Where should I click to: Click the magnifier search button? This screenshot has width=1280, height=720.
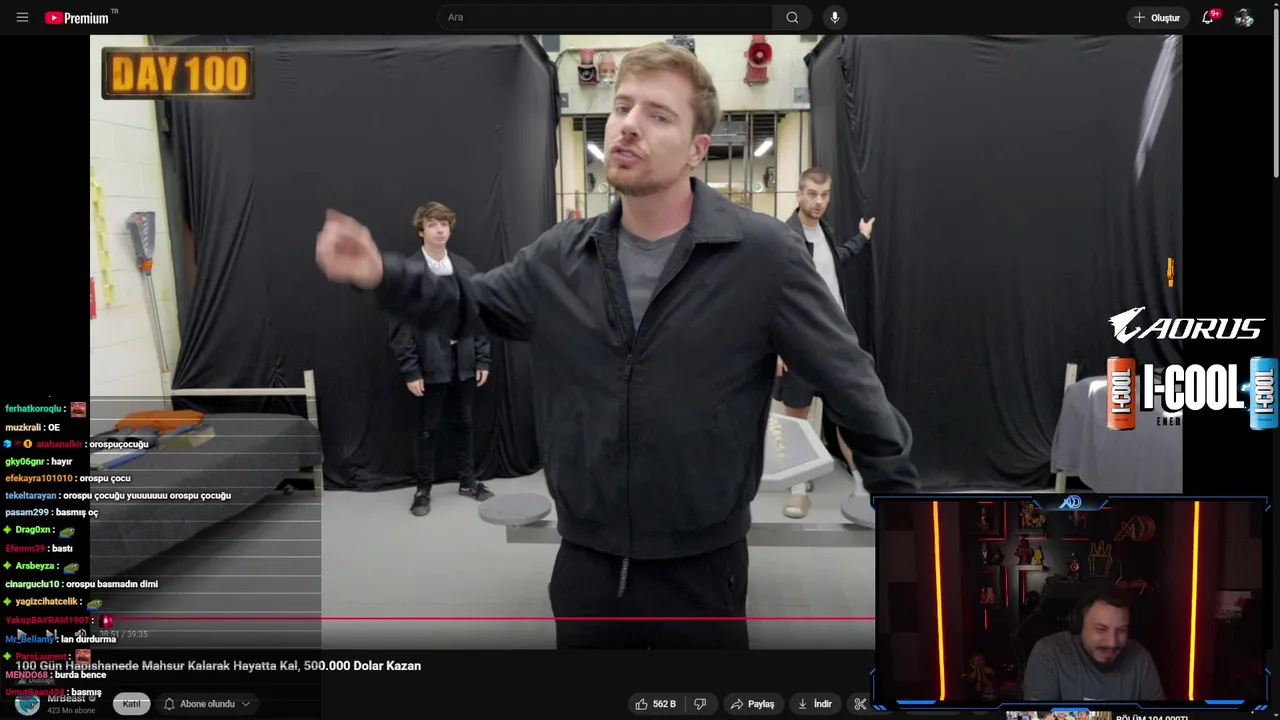click(792, 17)
